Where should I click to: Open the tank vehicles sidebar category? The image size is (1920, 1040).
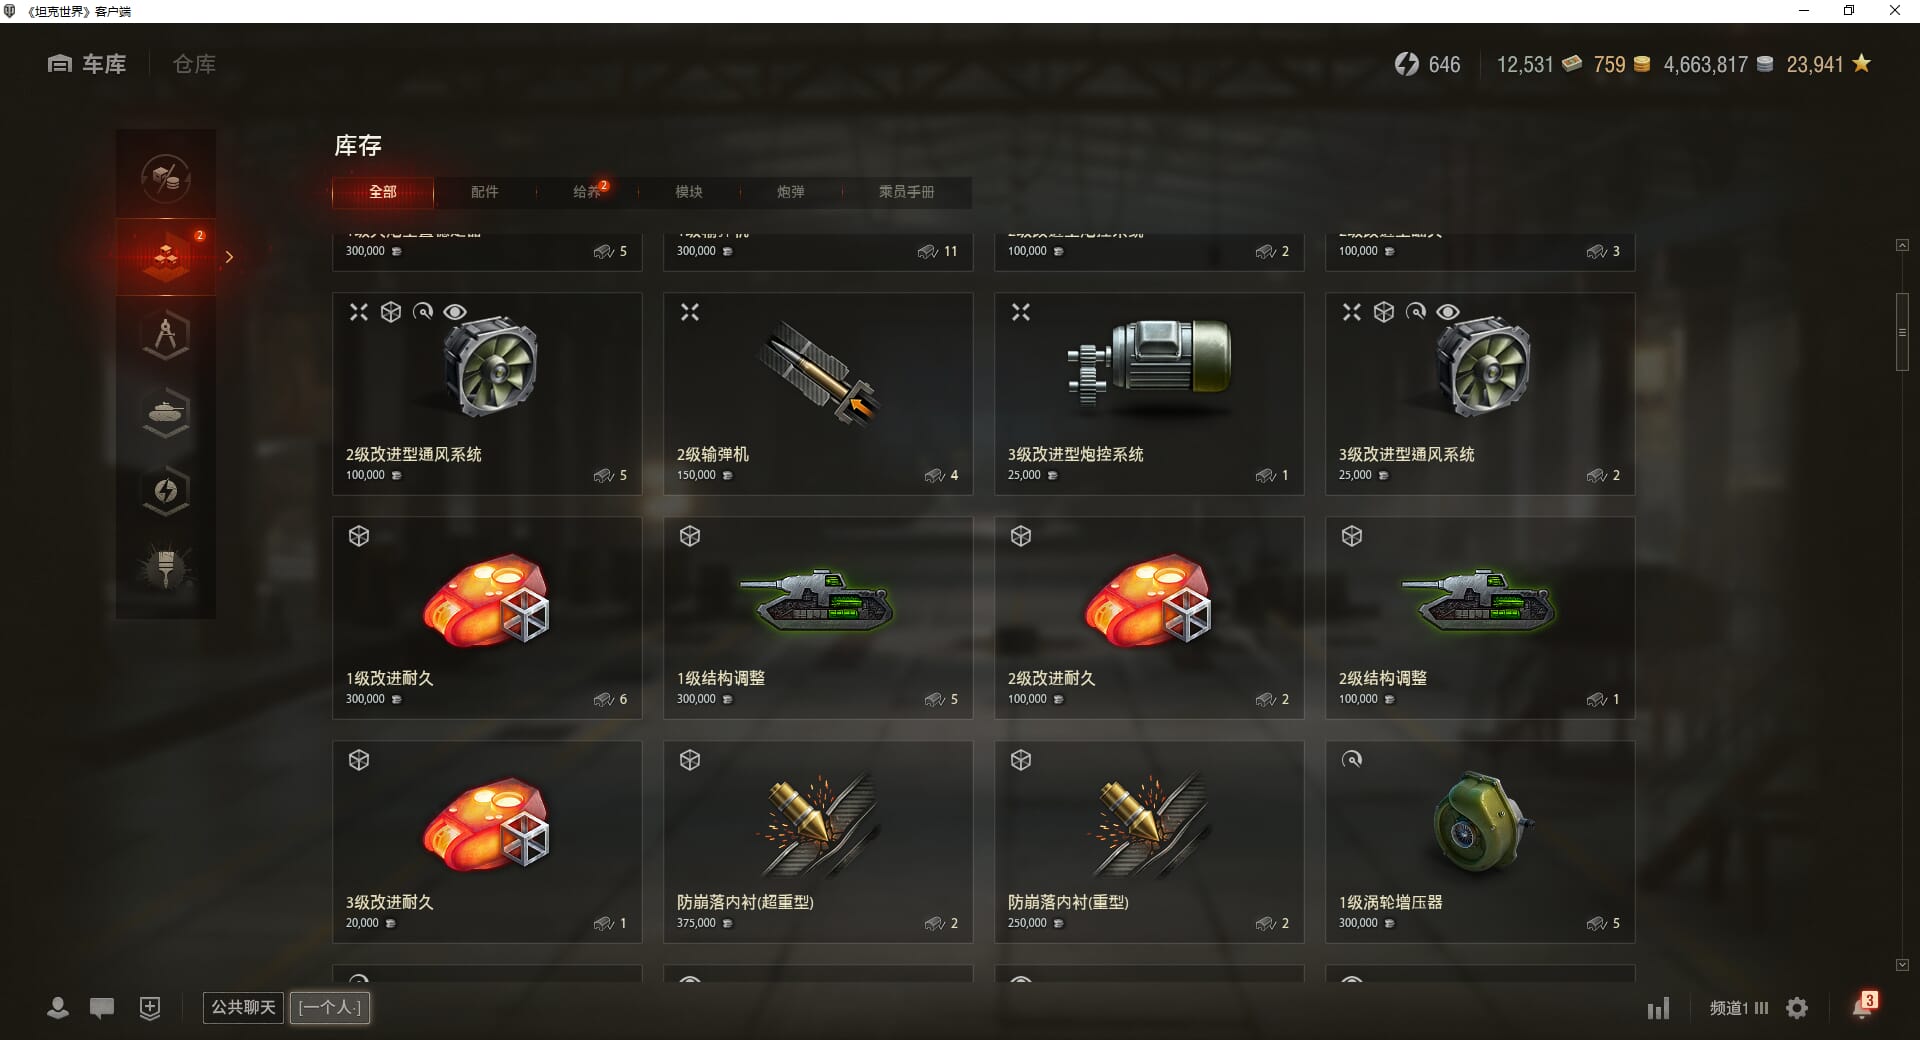(166, 412)
